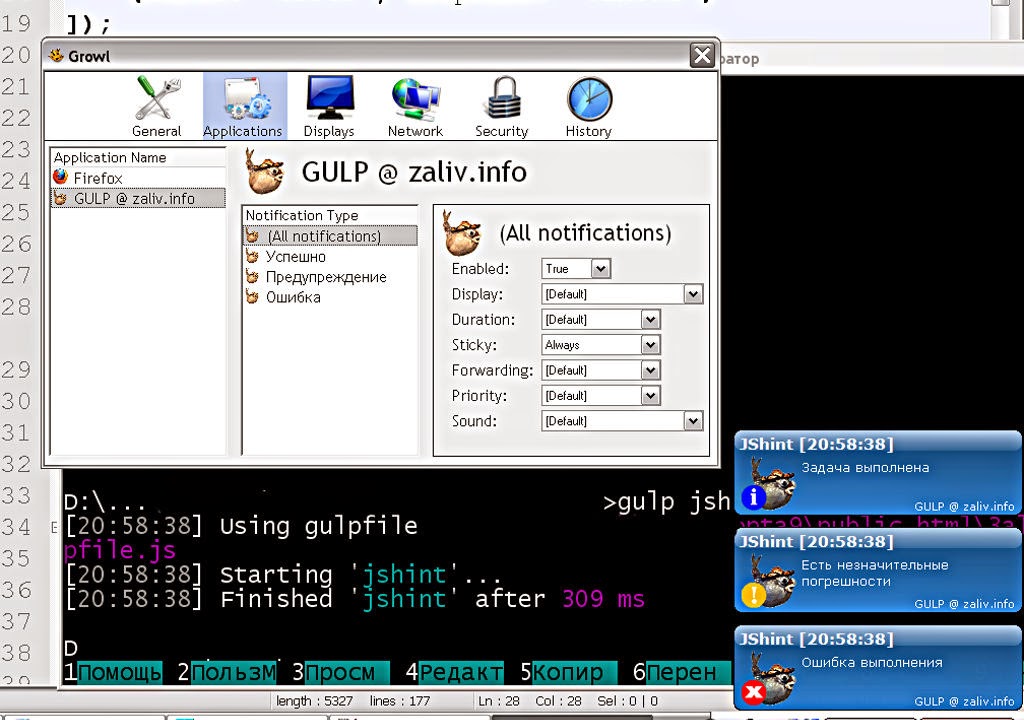
Task: Select (All notifications) in Notification Type list
Action: (x=330, y=236)
